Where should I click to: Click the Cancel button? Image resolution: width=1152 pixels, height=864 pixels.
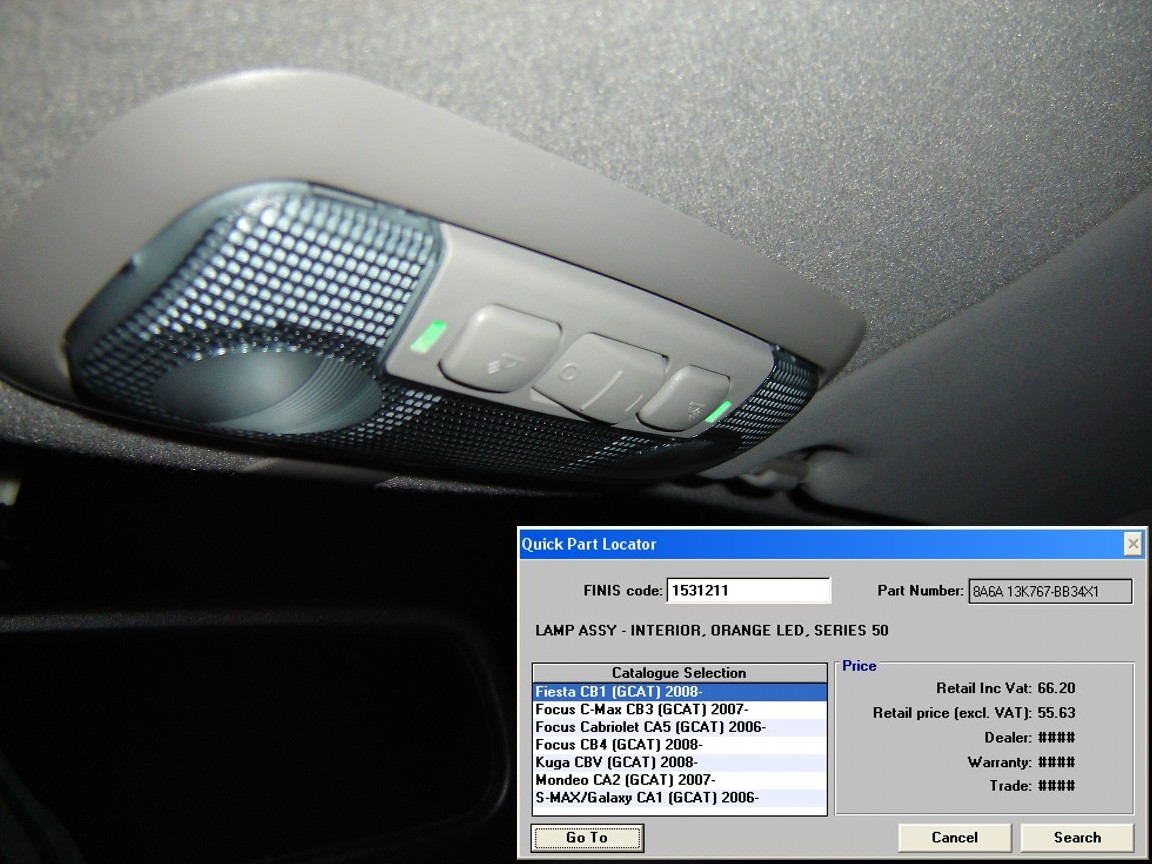point(954,838)
